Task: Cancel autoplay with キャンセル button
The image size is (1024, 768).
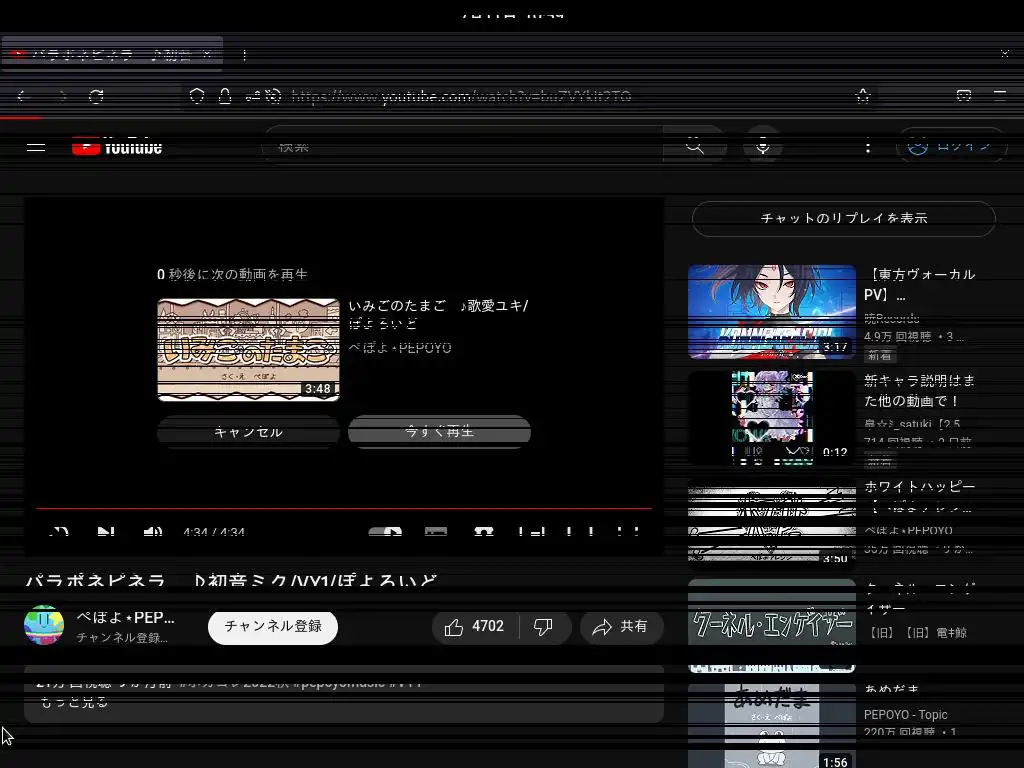Action: (x=248, y=432)
